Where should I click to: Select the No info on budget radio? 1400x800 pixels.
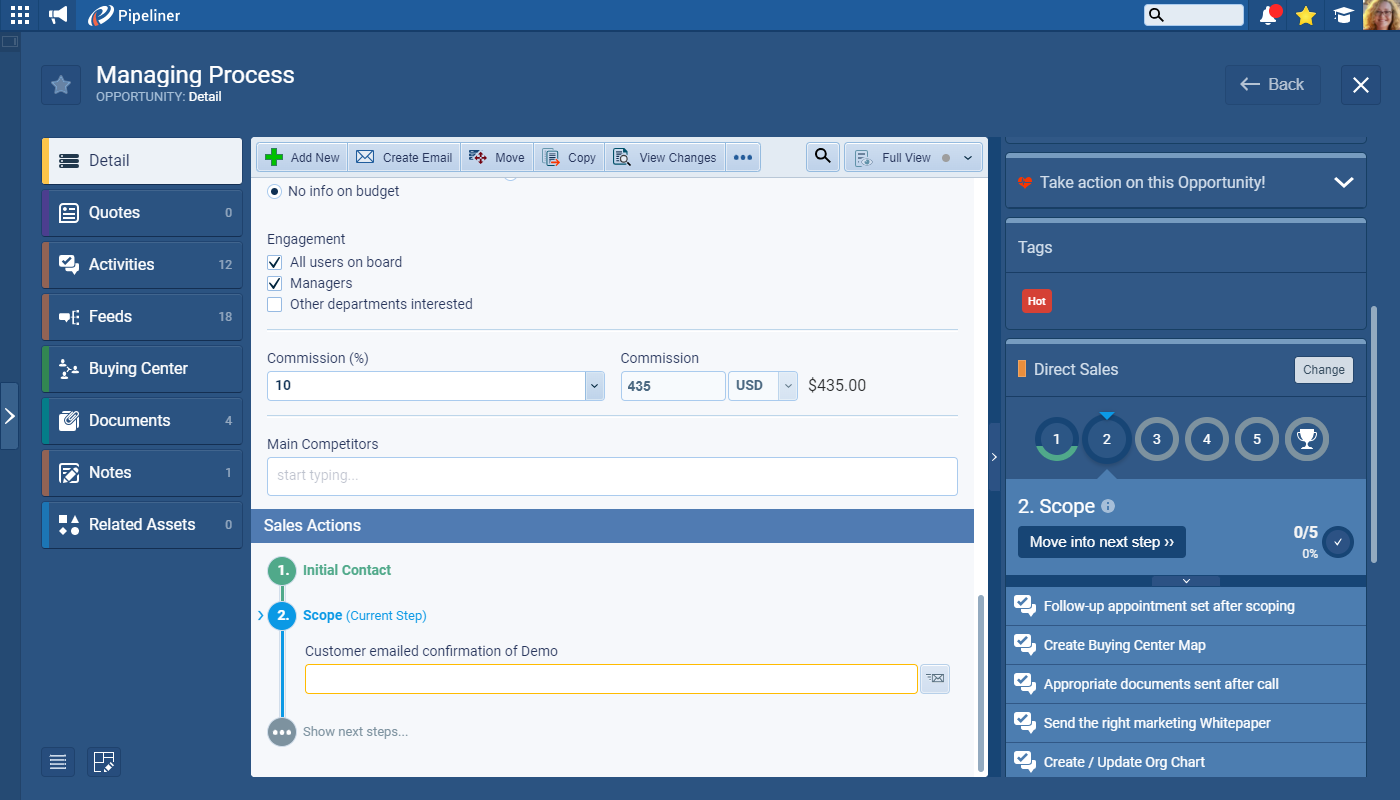(x=275, y=191)
